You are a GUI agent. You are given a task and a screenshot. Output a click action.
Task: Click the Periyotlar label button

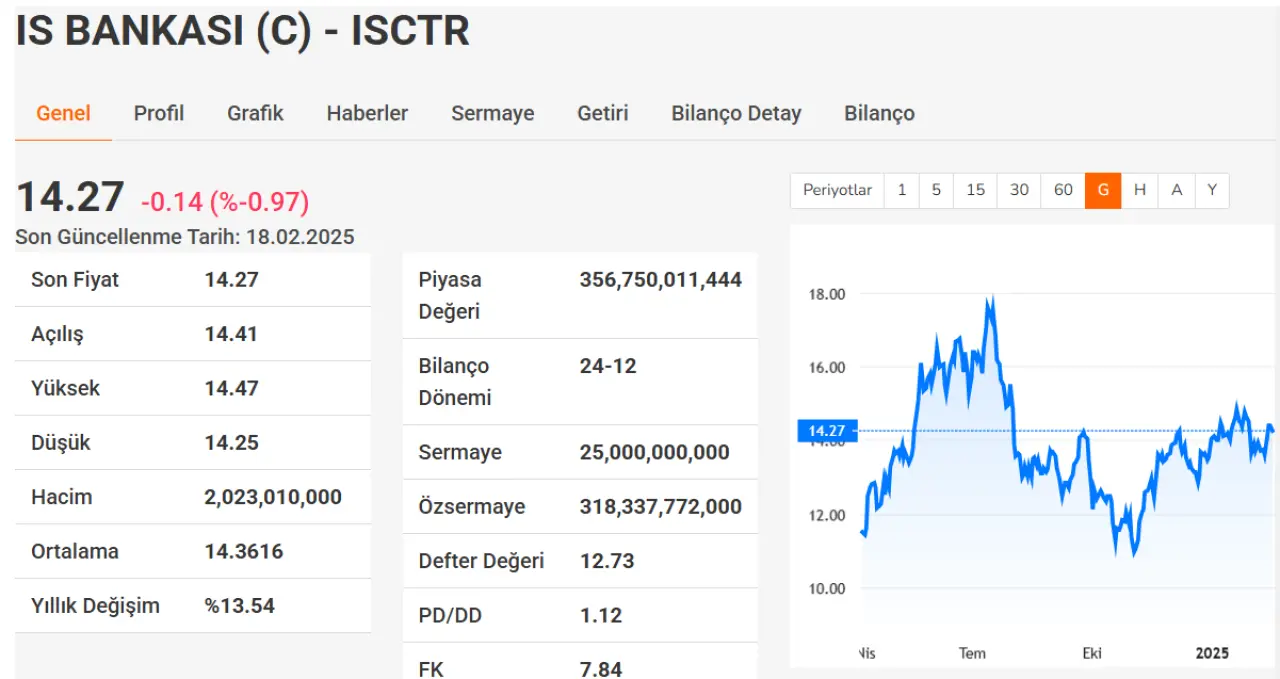pyautogui.click(x=837, y=190)
